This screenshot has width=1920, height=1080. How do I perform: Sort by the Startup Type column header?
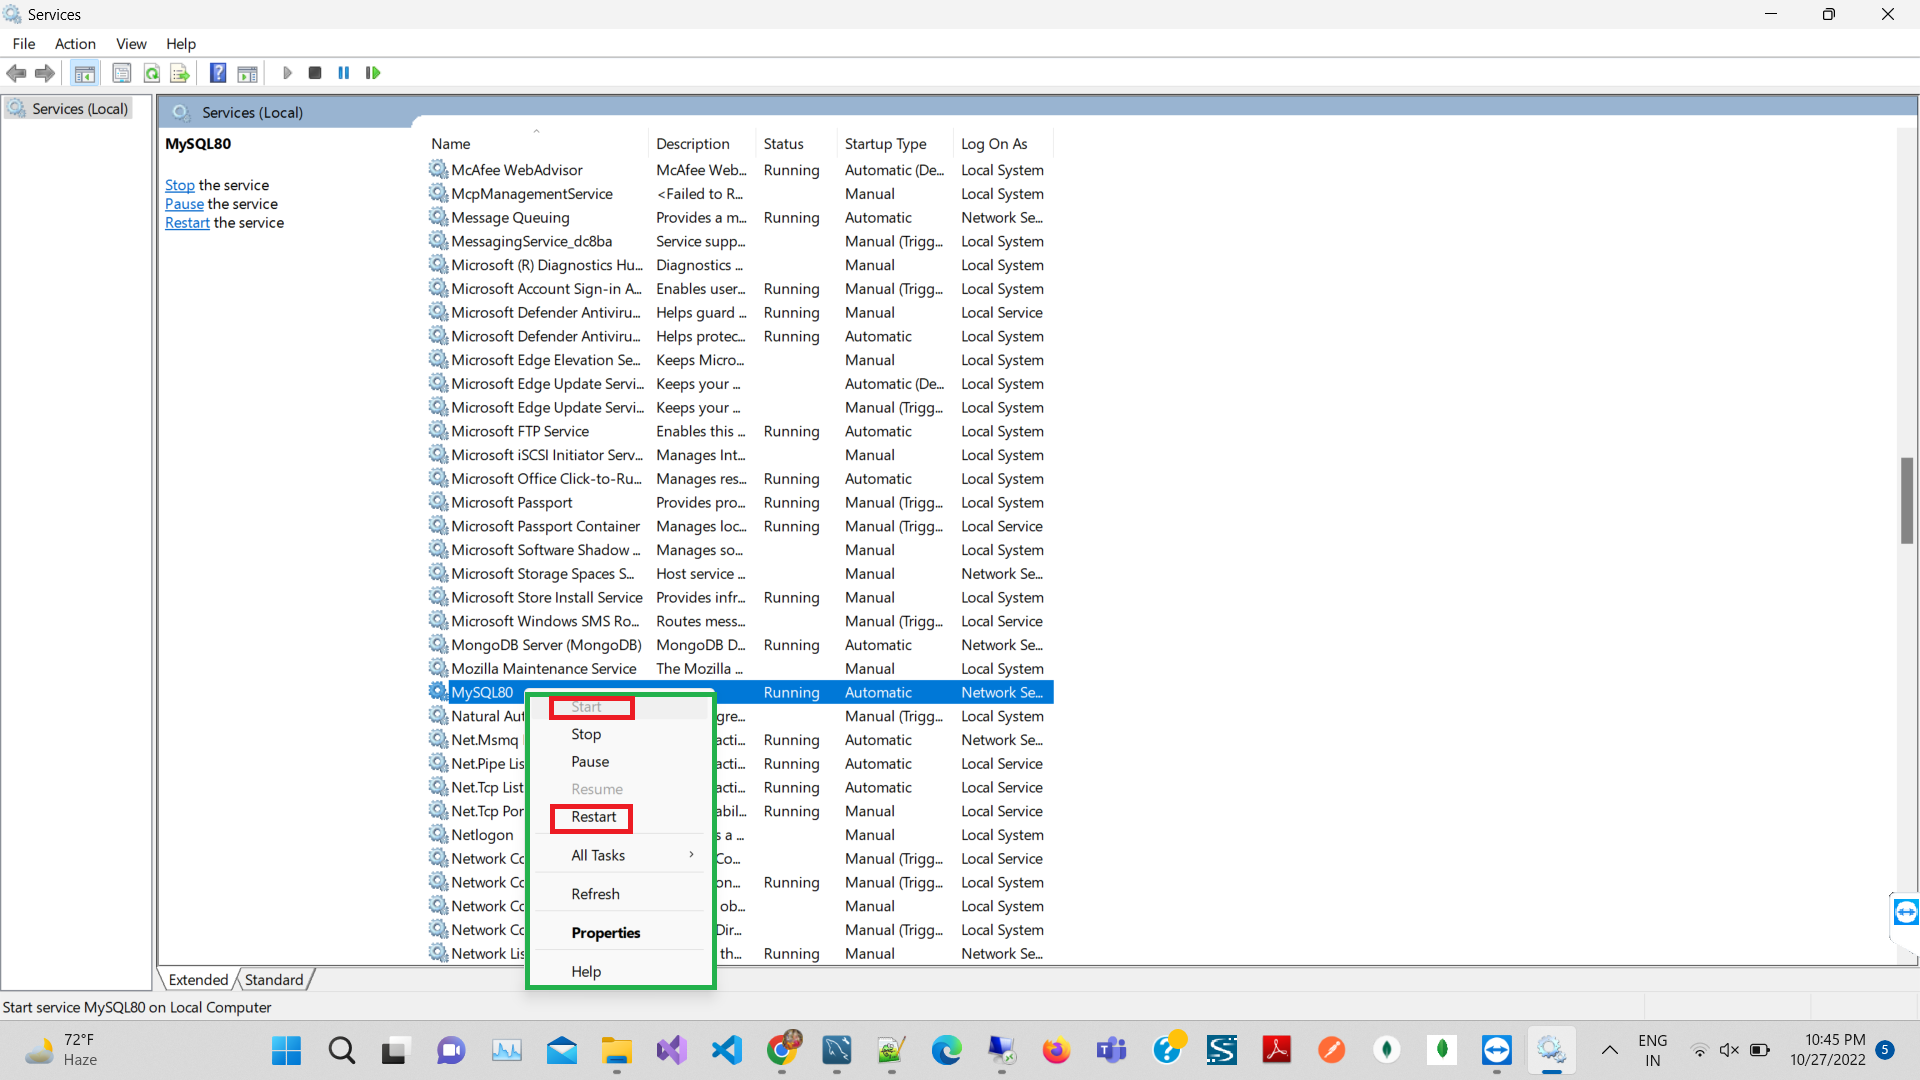coord(895,144)
